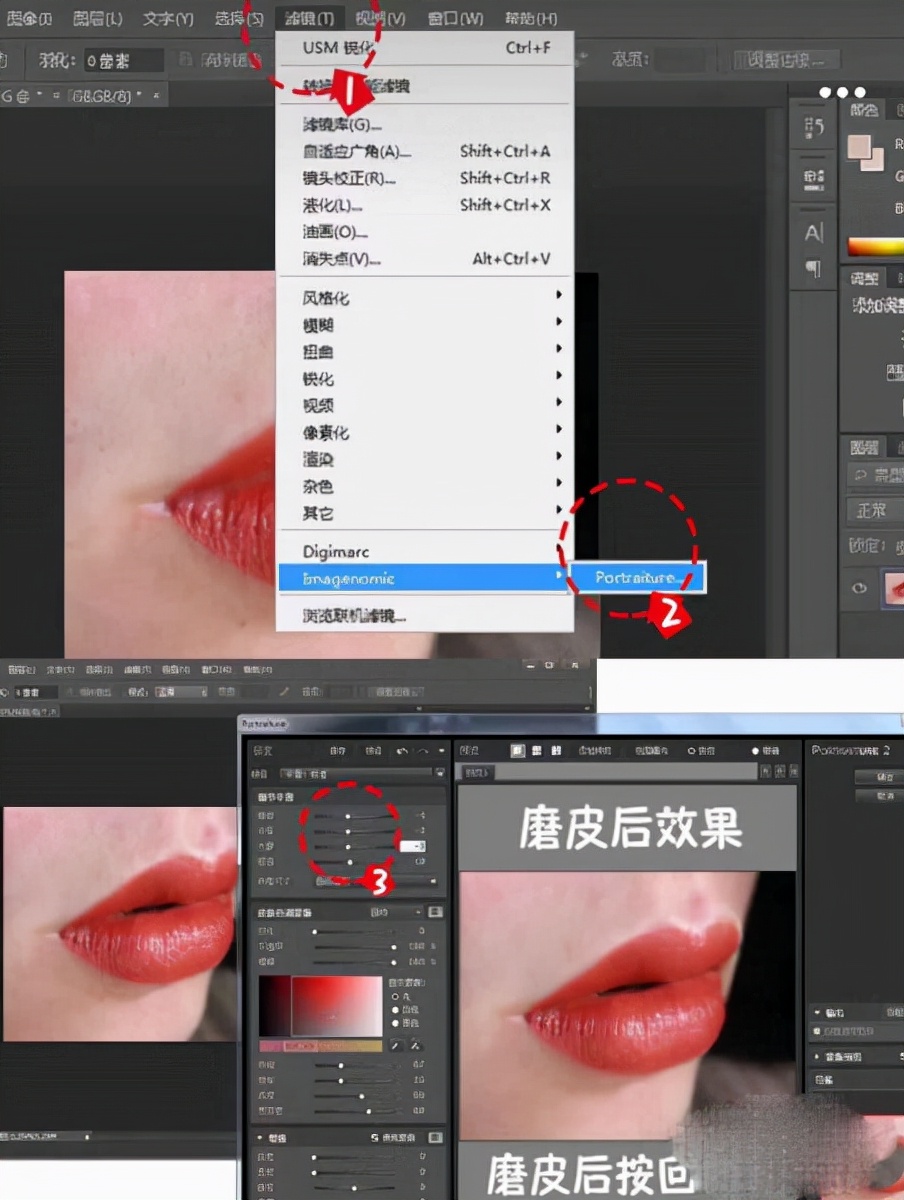Open the 文字(Y) Type menu
This screenshot has height=1200, width=904.
[x=168, y=18]
